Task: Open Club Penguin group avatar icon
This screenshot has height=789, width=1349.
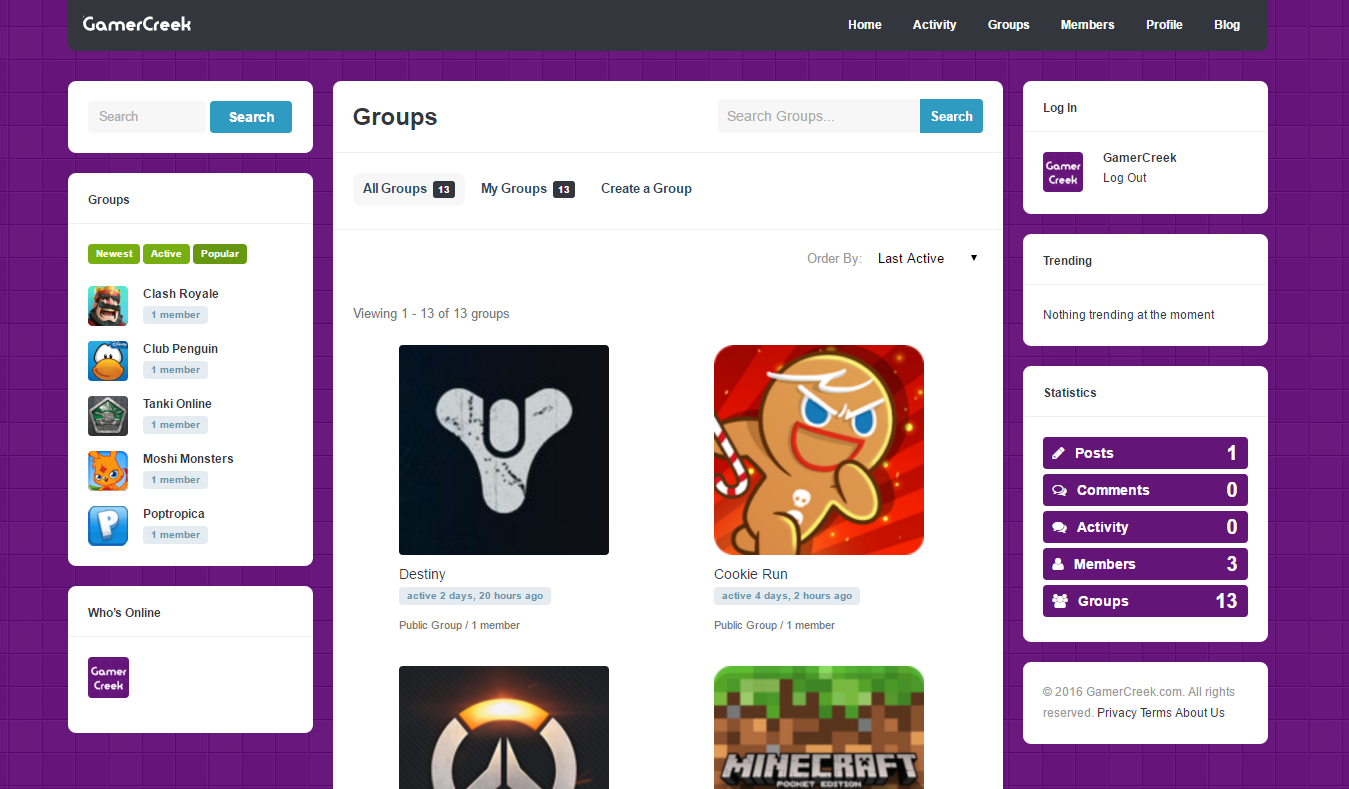Action: [x=108, y=360]
